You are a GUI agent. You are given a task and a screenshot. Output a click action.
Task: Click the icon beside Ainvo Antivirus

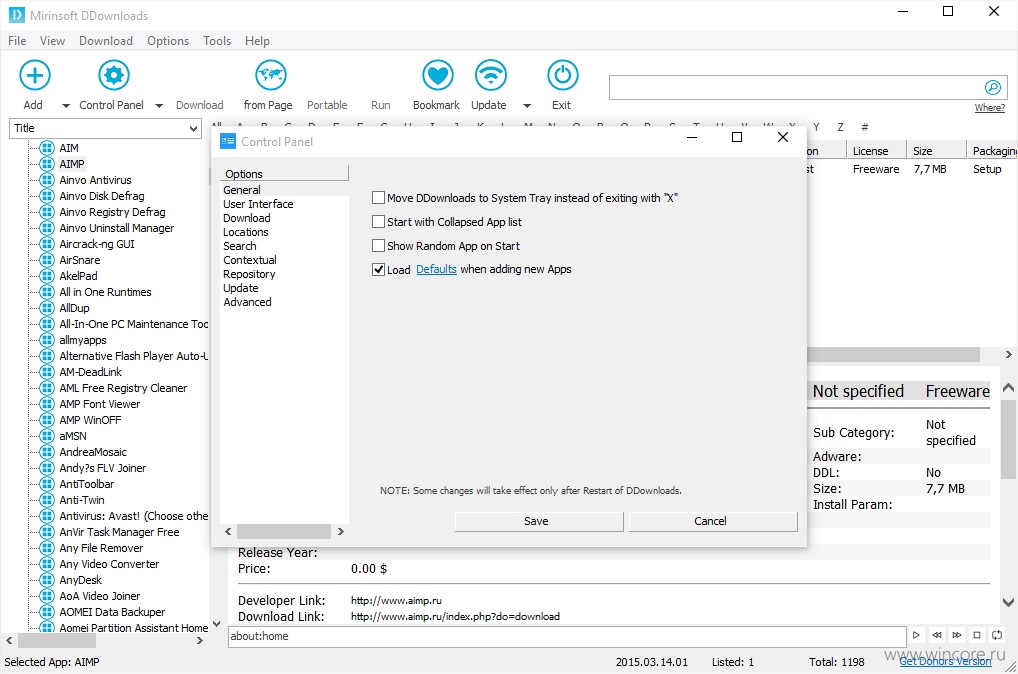pyautogui.click(x=47, y=180)
